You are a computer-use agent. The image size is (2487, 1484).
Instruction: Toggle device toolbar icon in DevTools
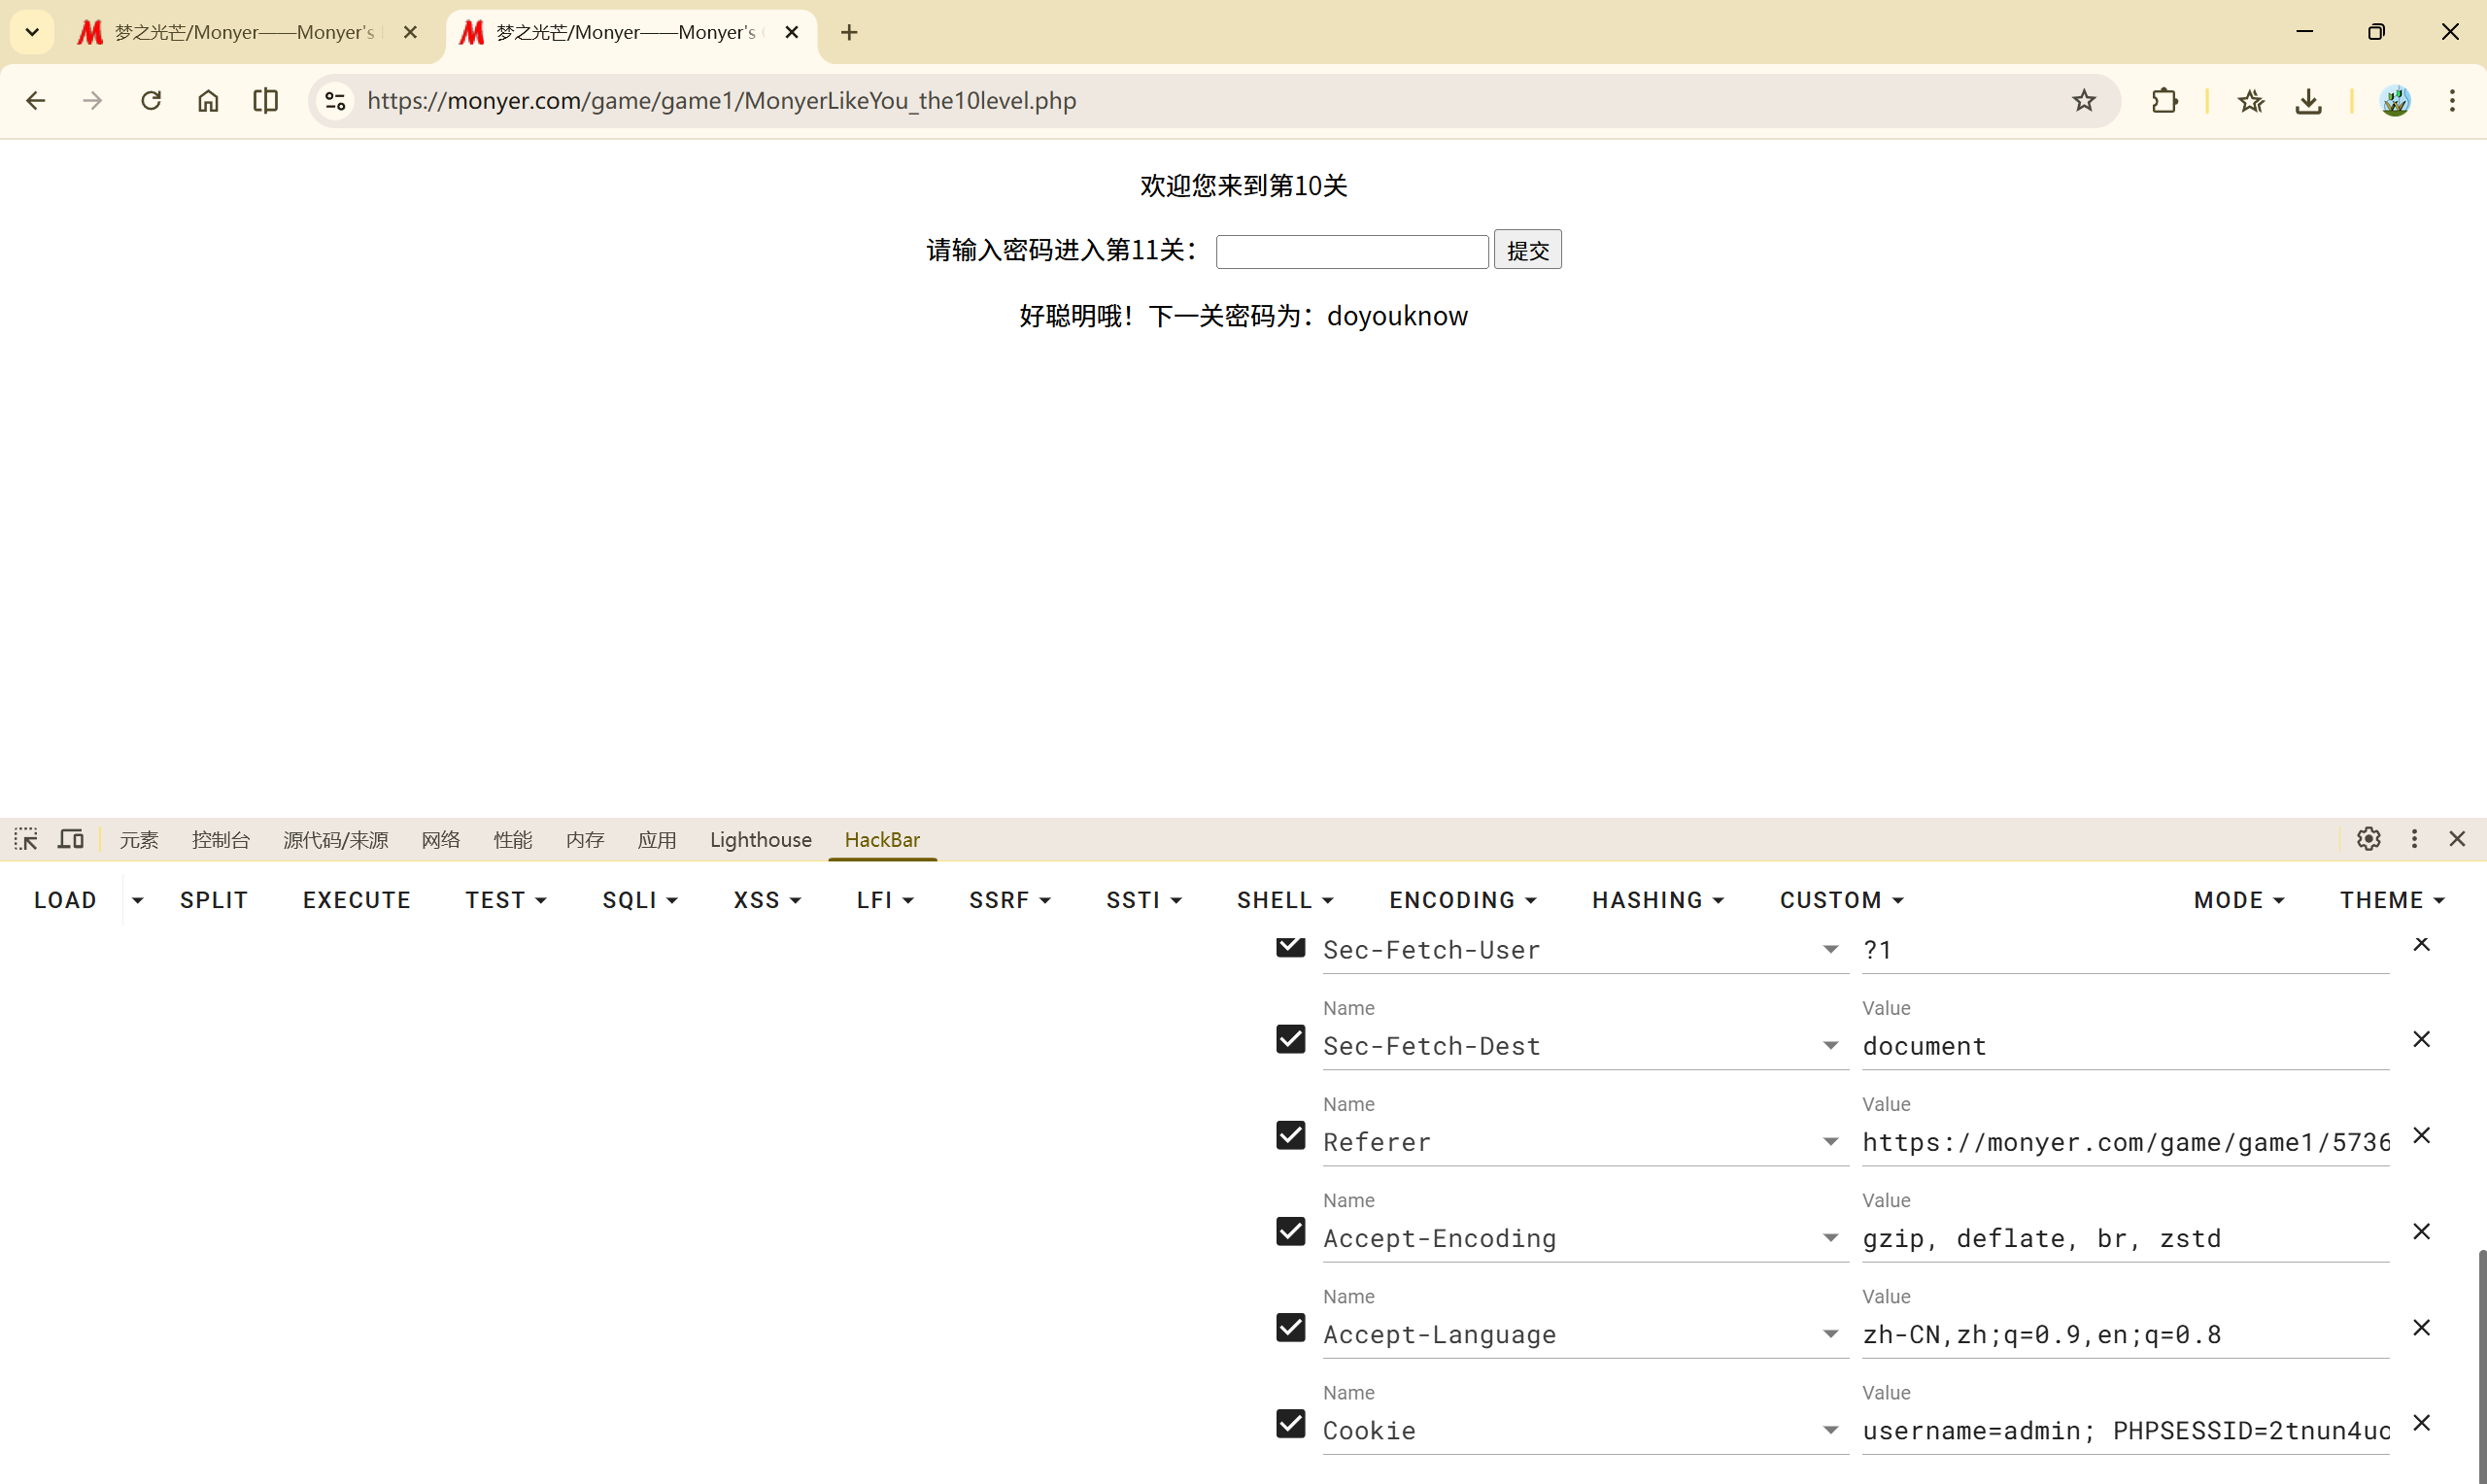[71, 839]
